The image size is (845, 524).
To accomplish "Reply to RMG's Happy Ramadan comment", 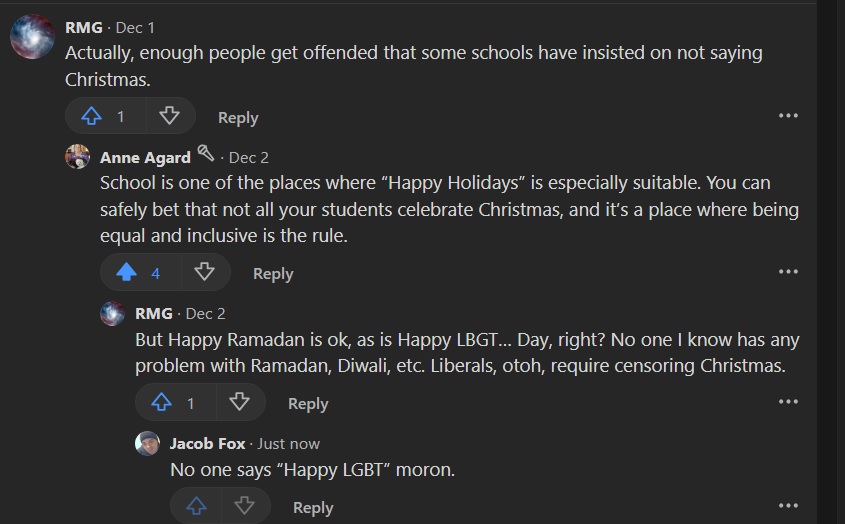I will click(308, 404).
